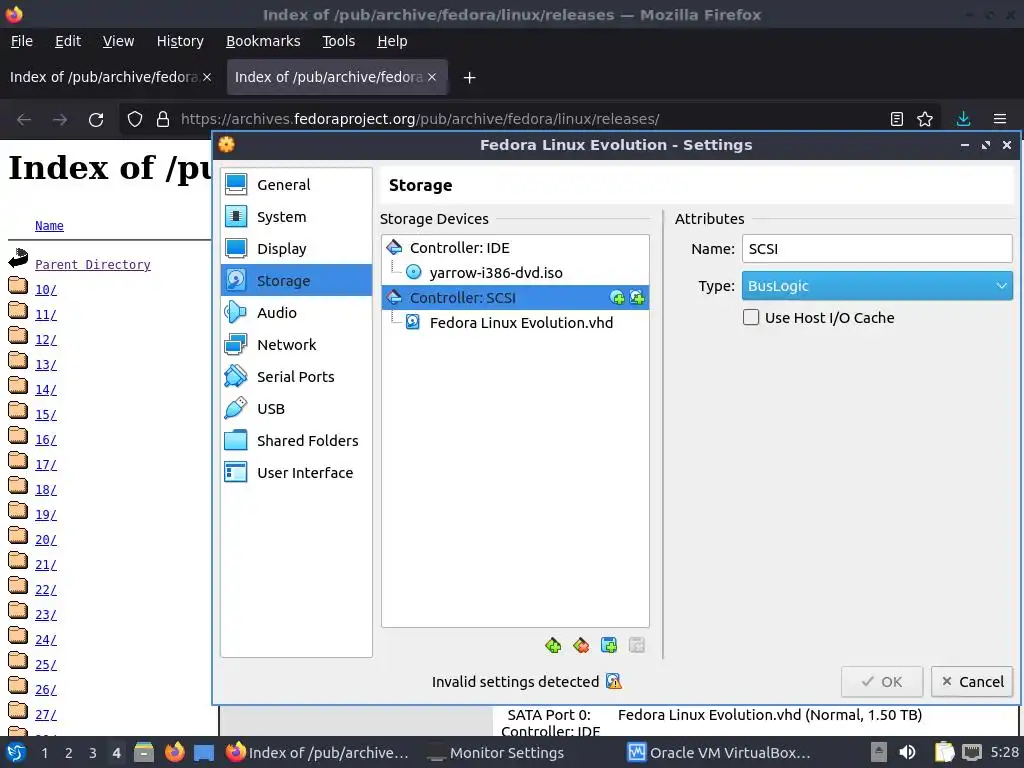Toggle Use Host I/O Cache checkbox
The width and height of the screenshot is (1024, 768).
point(751,317)
